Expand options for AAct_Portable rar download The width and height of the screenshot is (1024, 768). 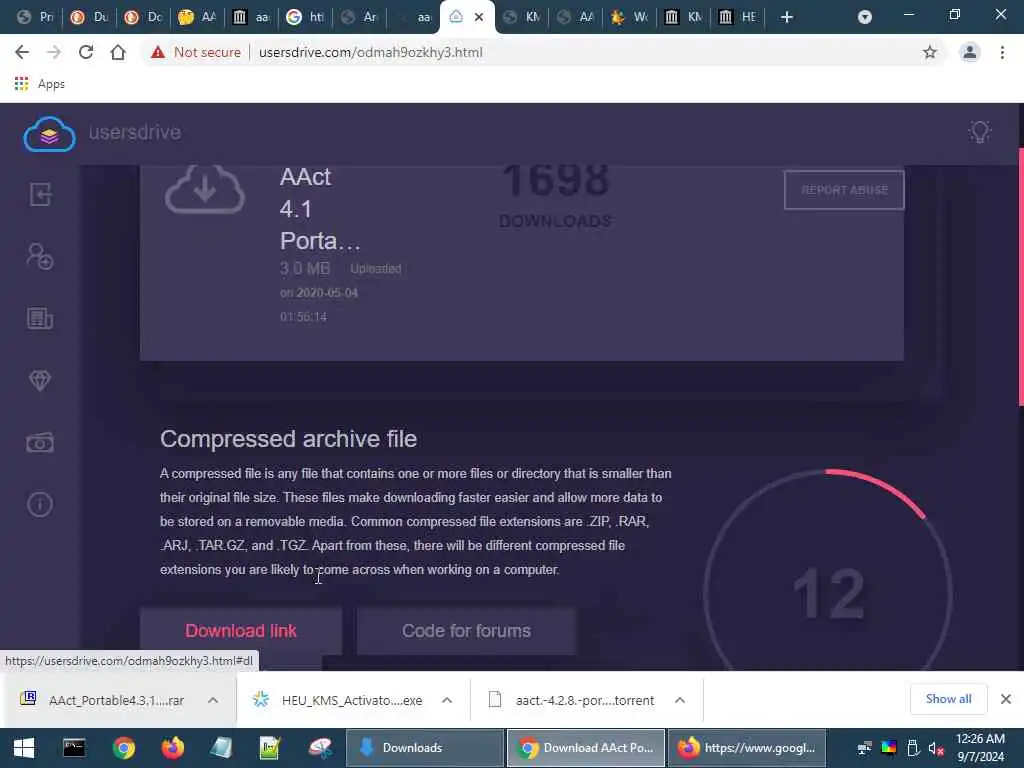(213, 700)
